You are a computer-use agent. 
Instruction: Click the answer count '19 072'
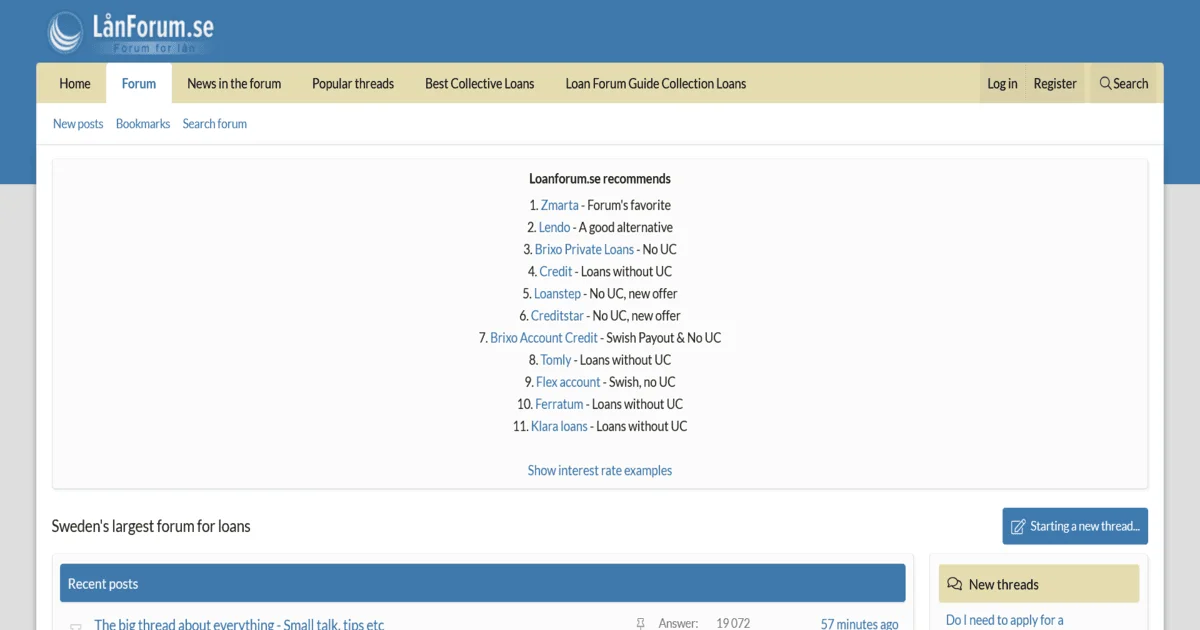(733, 624)
